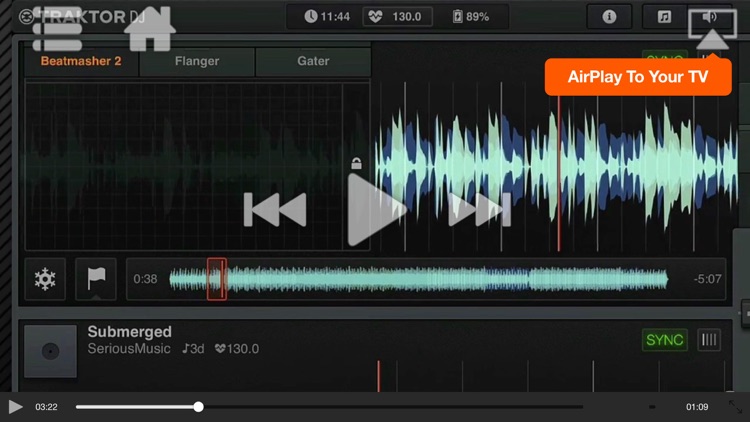Click the Traktor DJ logo
Image resolution: width=750 pixels, height=422 pixels.
pos(82,17)
